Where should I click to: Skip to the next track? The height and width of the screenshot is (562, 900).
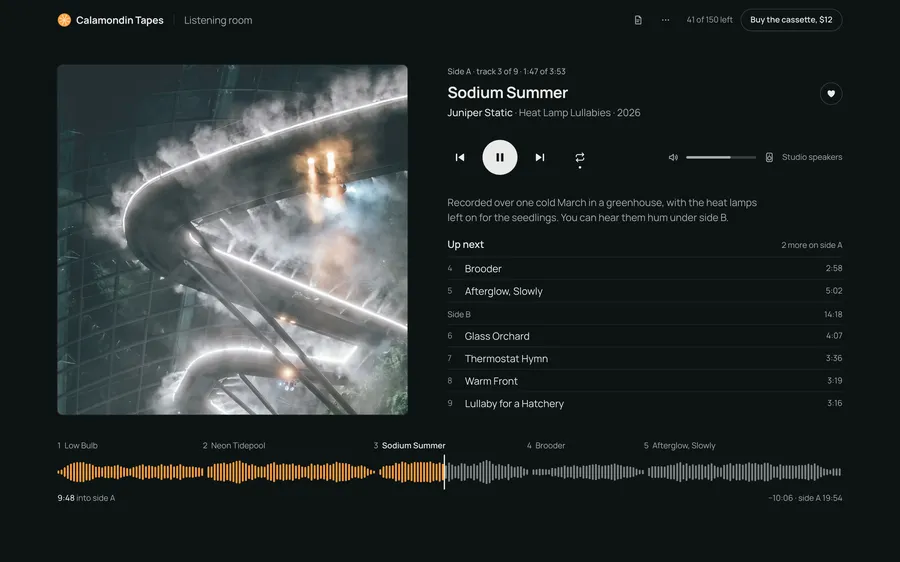click(x=540, y=157)
